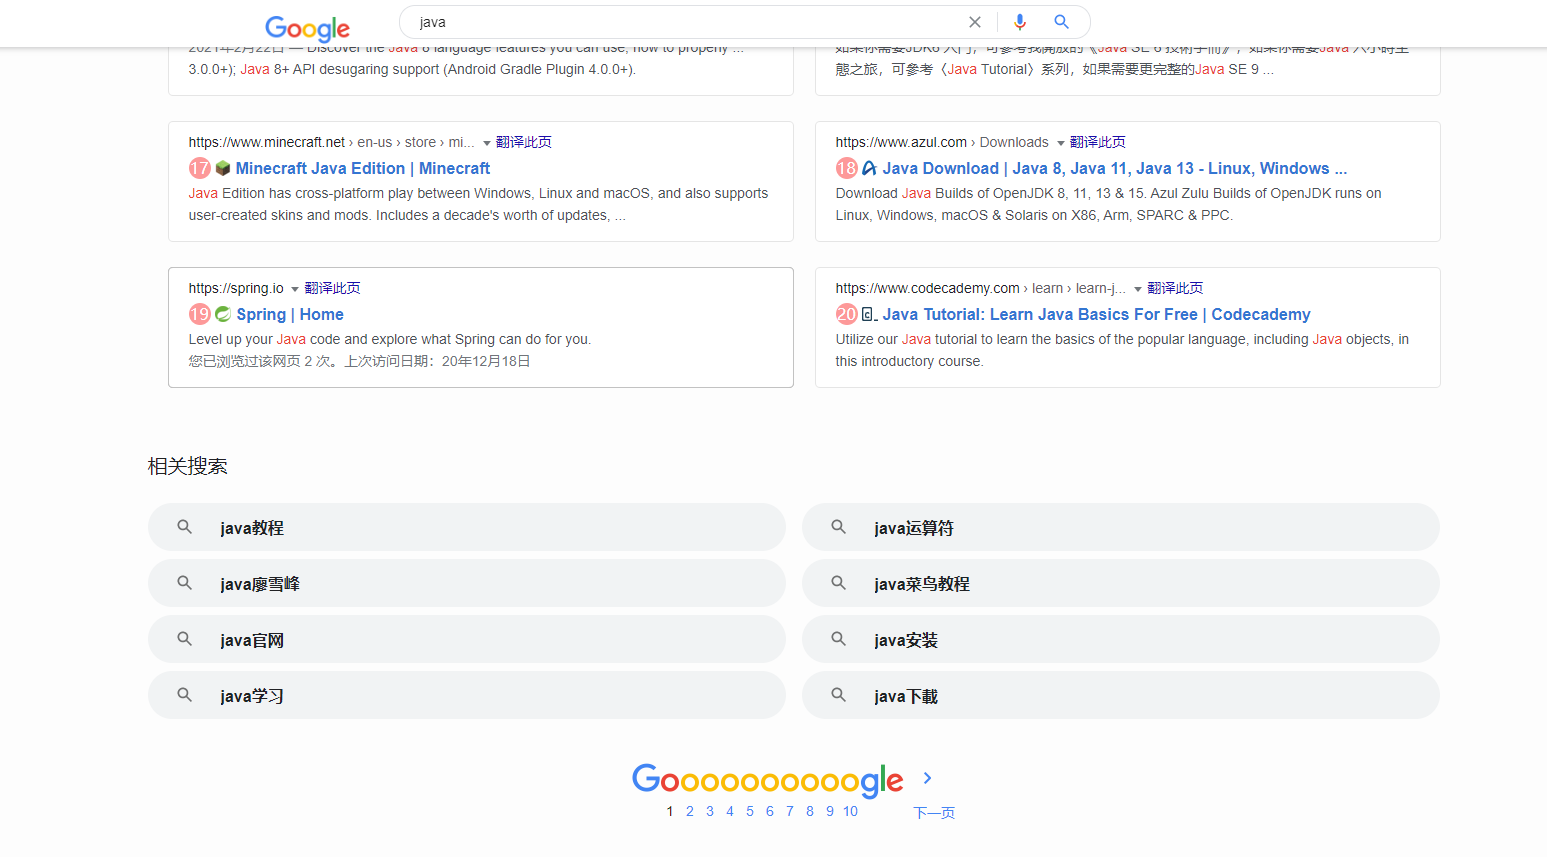Click the magnifier icon beside java教程

pos(184,527)
